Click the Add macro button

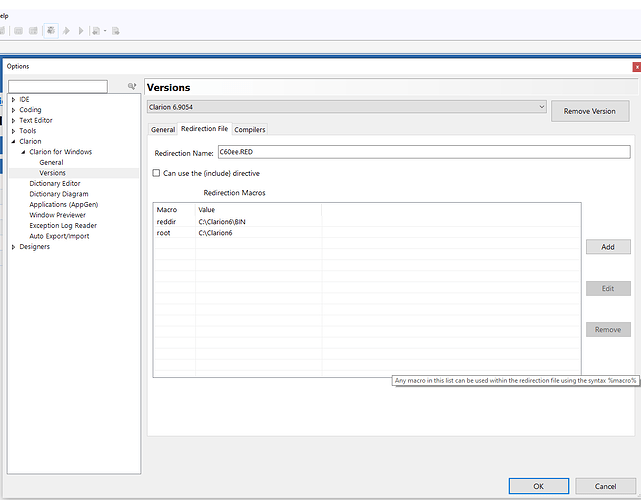click(608, 247)
